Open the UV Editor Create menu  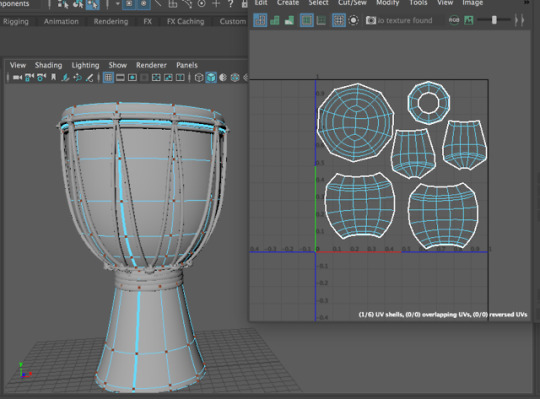click(x=288, y=3)
